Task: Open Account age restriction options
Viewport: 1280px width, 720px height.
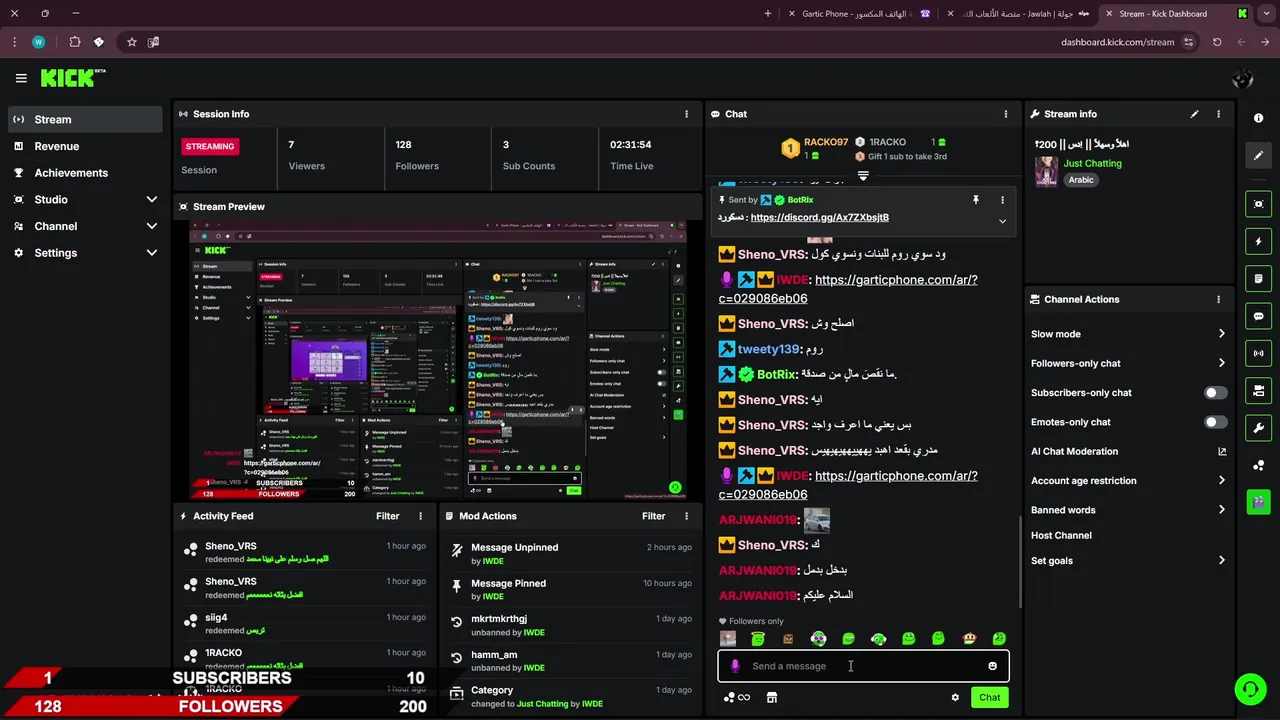Action: click(x=1128, y=481)
